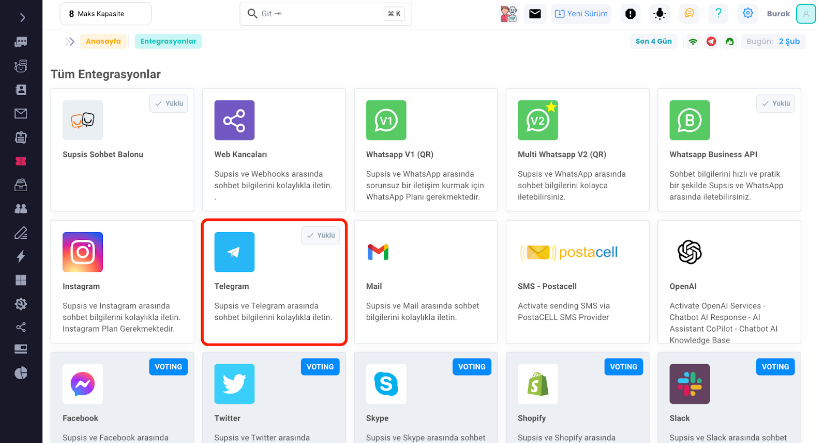Open the gear settings icon in sidebar
The image size is (821, 443).
coord(21,304)
